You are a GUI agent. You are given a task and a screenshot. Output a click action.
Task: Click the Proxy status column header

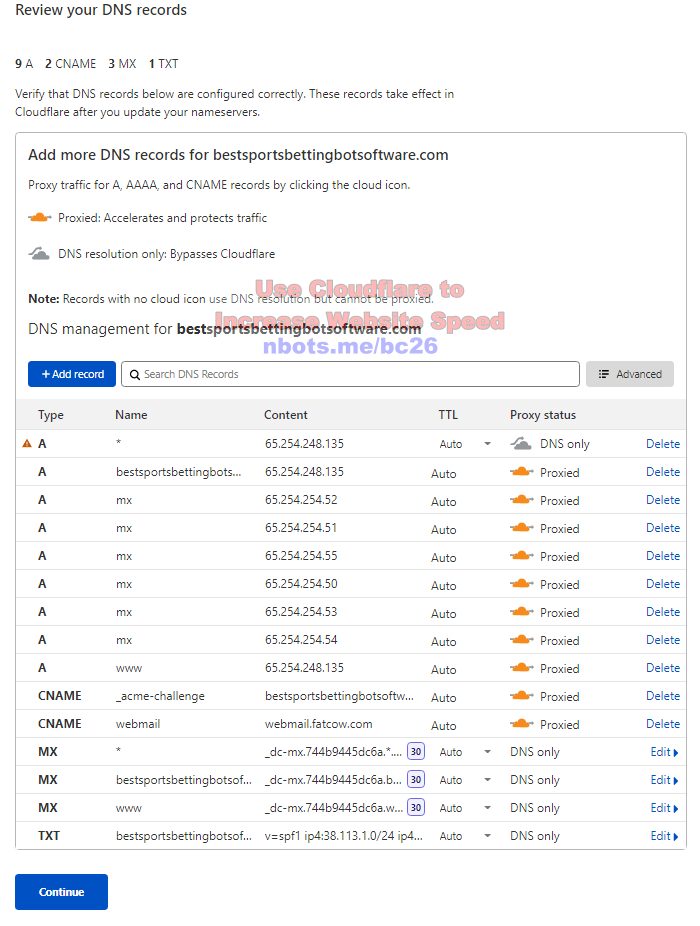(543, 415)
